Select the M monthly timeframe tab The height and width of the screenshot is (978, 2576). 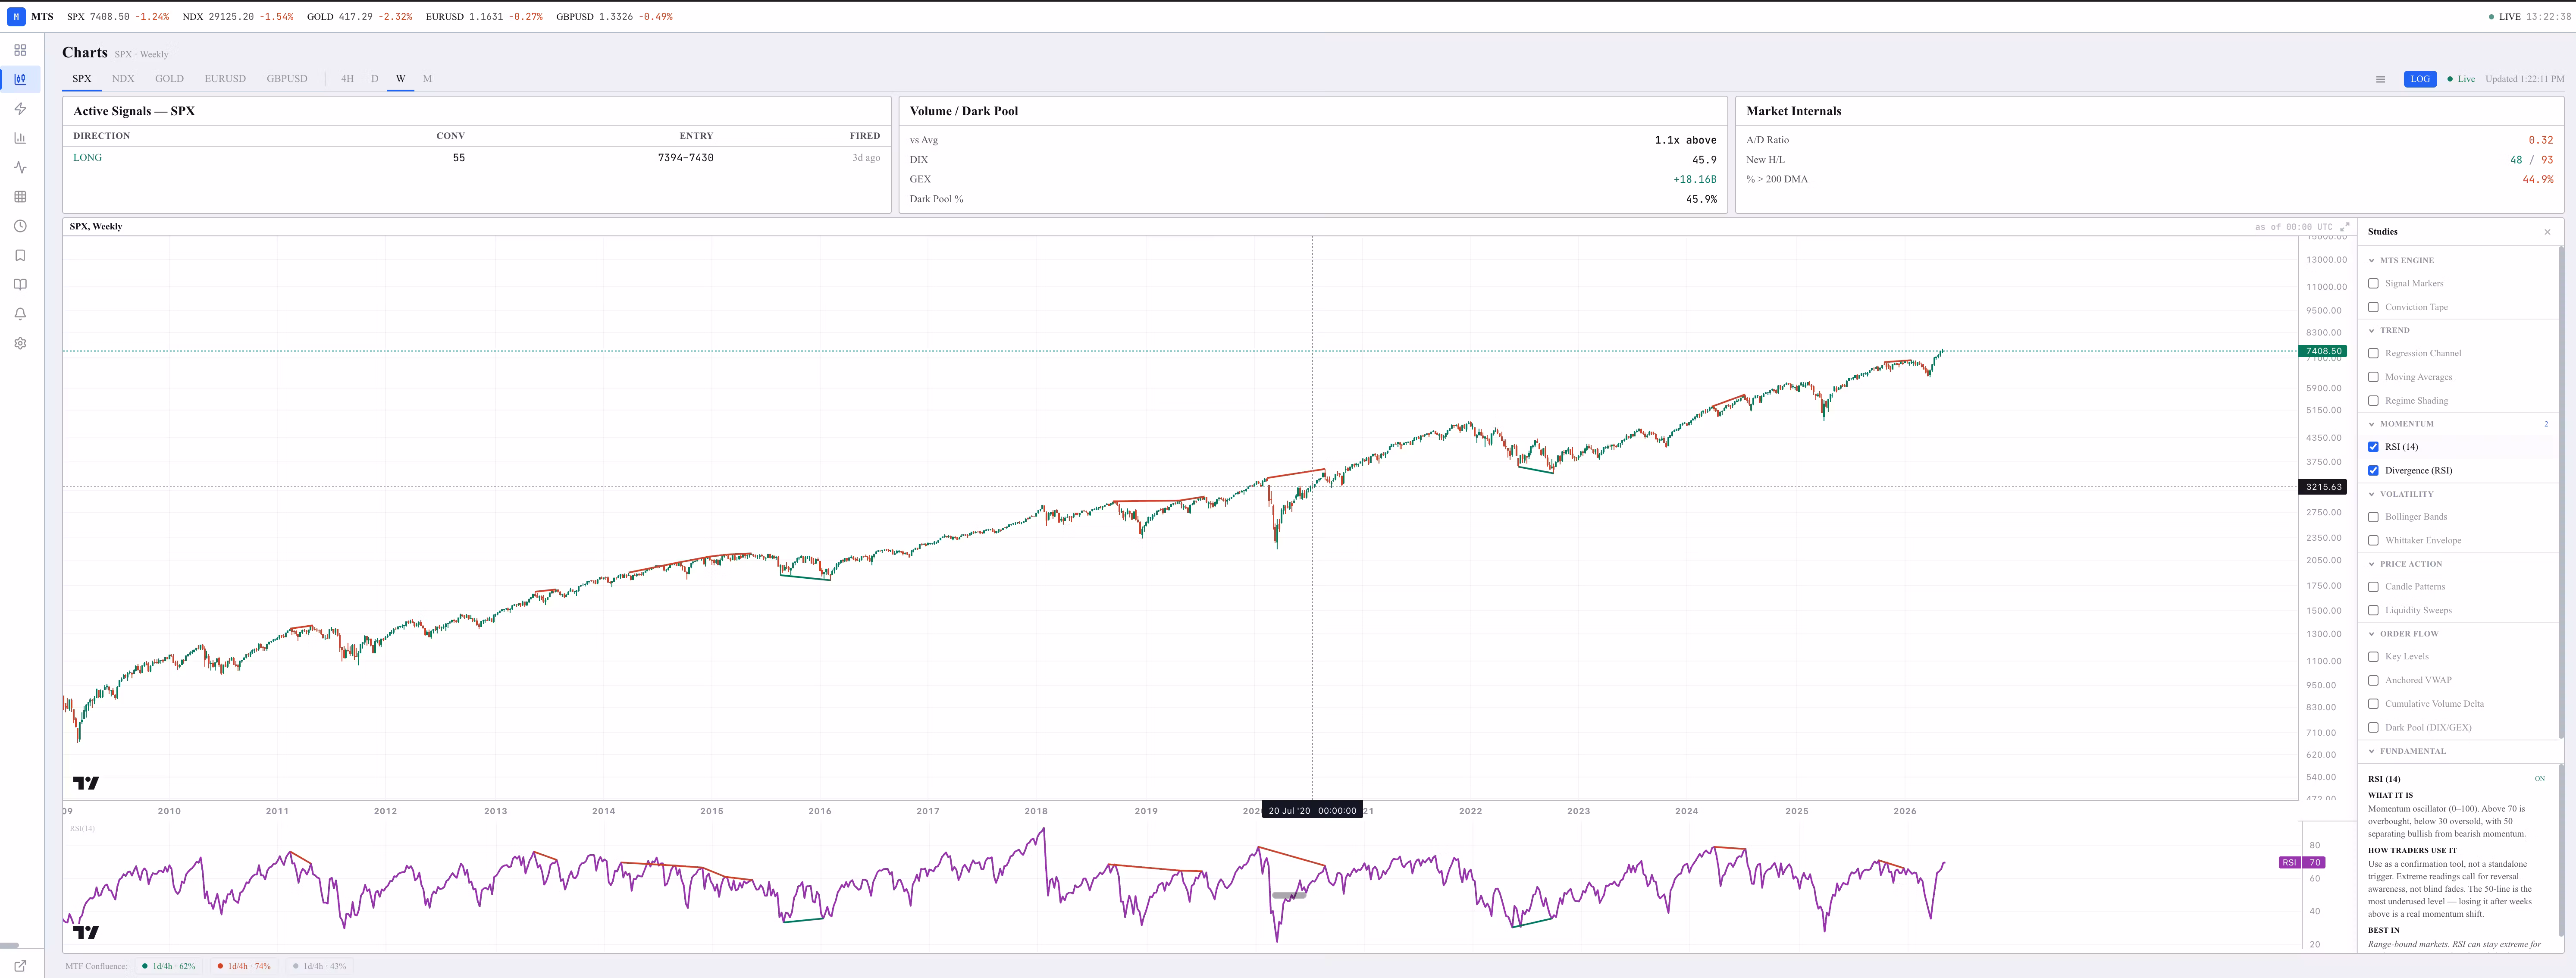(x=427, y=79)
